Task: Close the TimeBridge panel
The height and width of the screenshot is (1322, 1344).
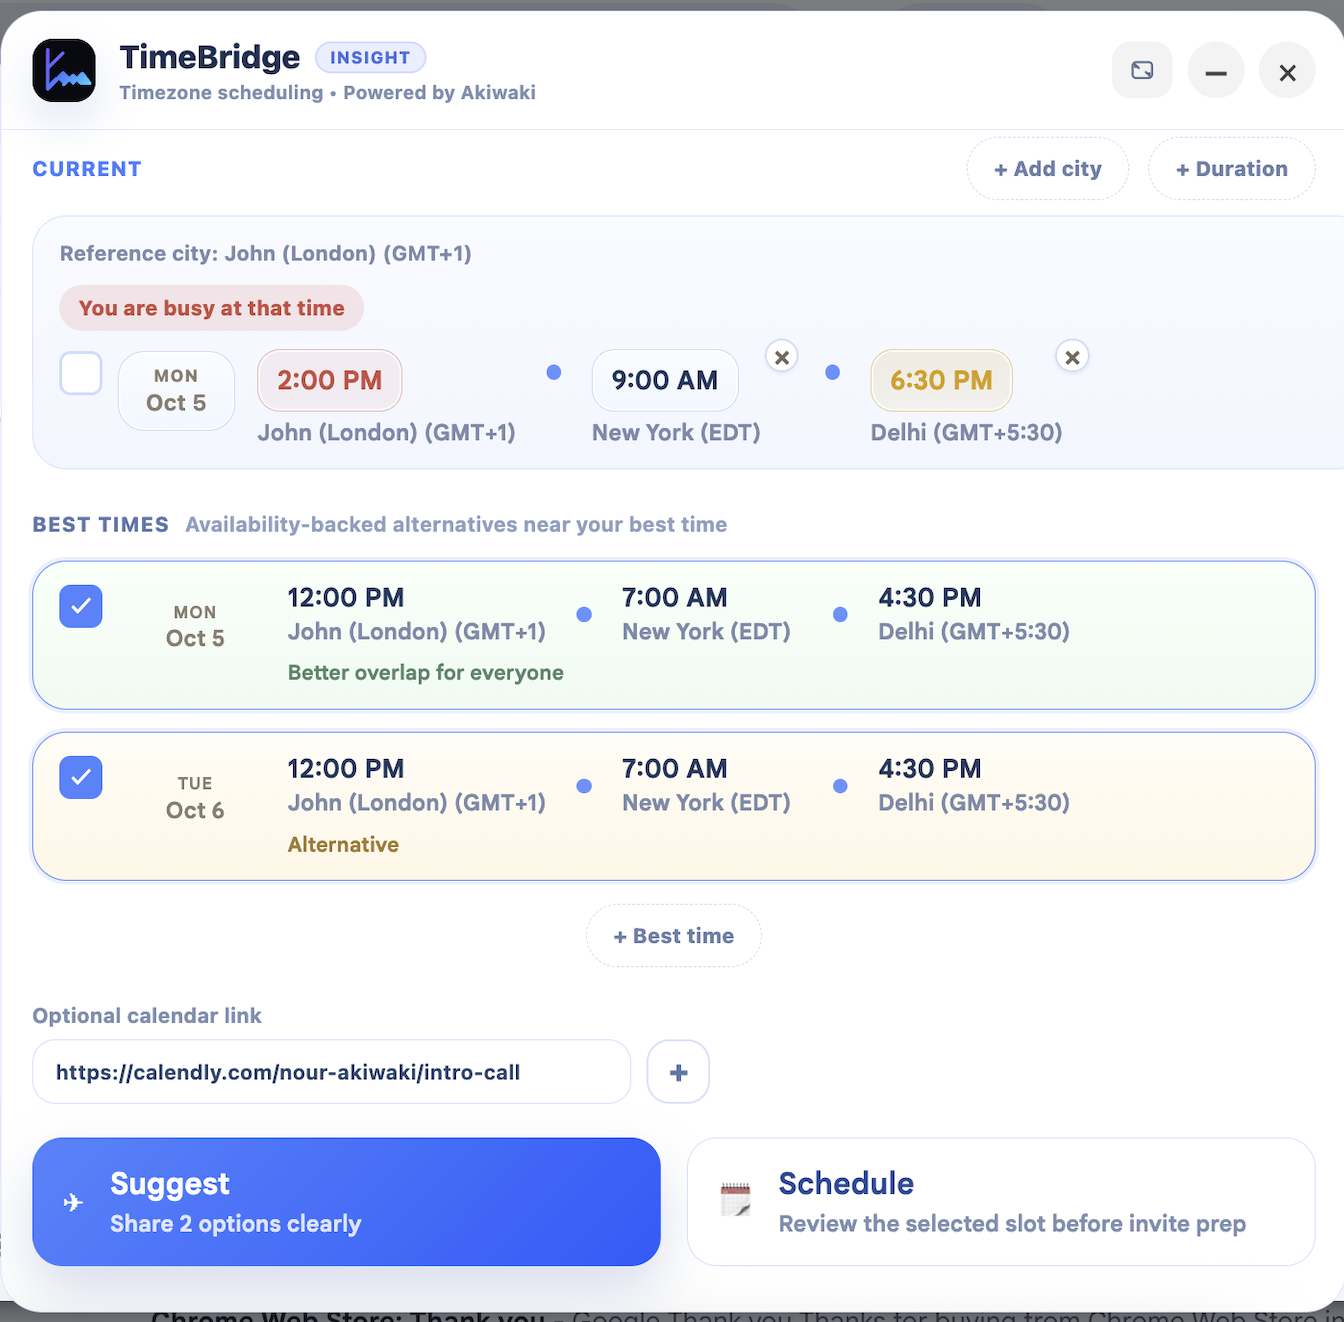Action: (x=1287, y=72)
